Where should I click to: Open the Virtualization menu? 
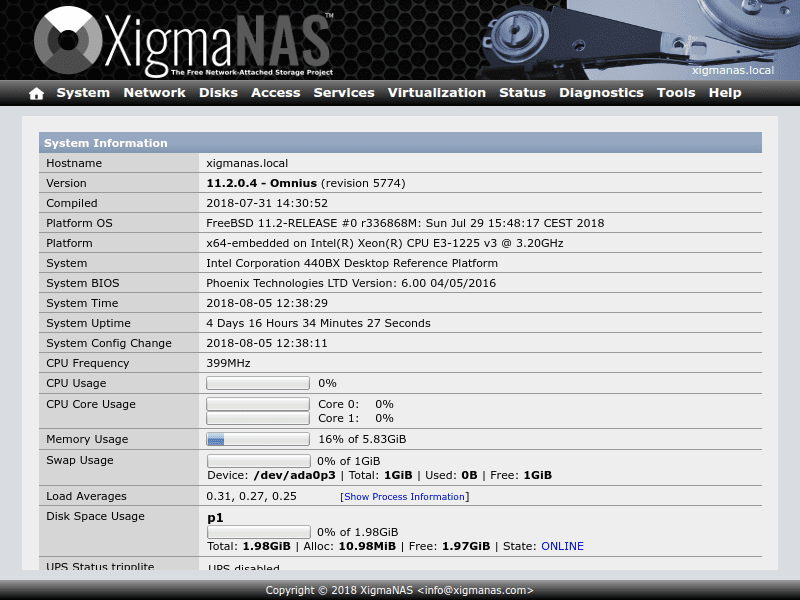pos(437,92)
